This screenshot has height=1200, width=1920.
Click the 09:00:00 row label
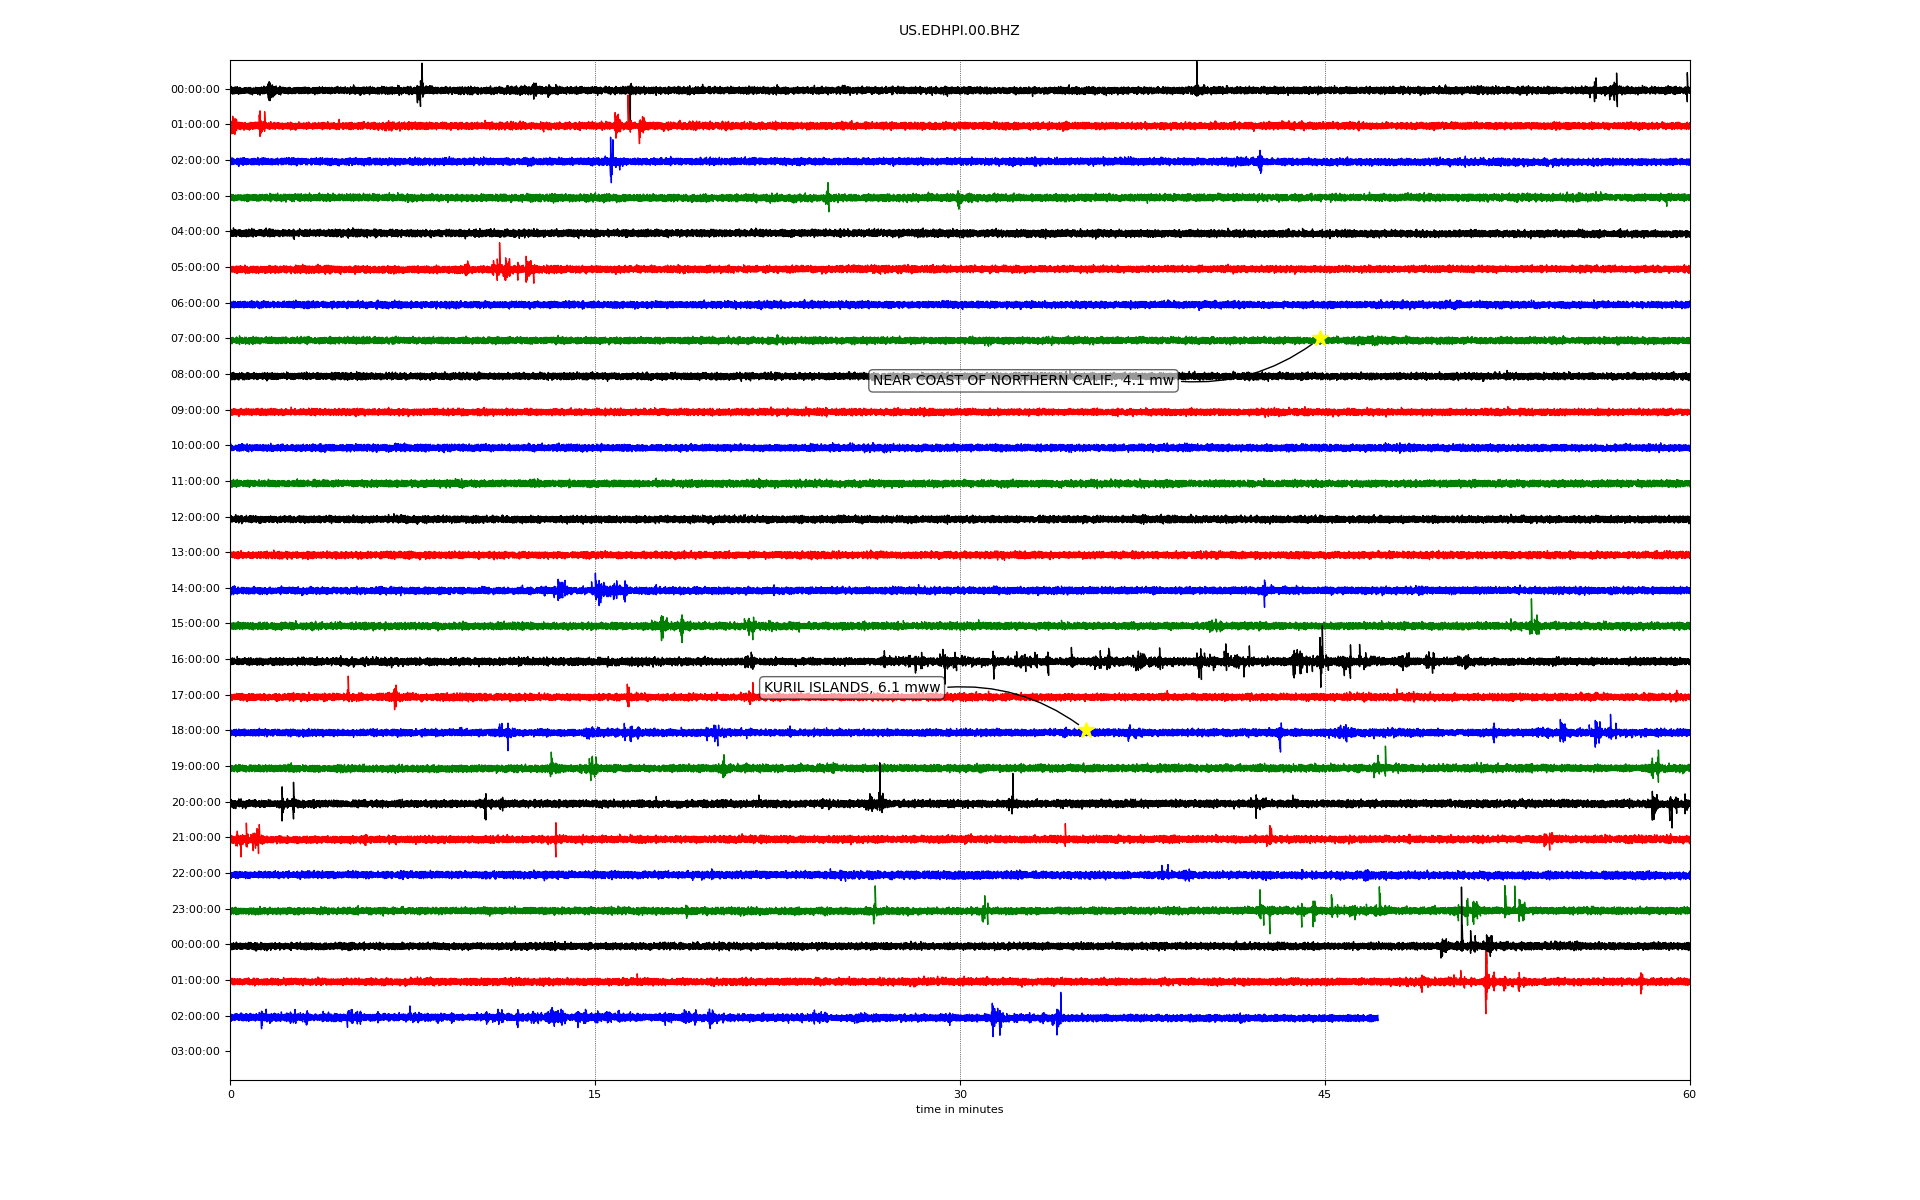195,410
